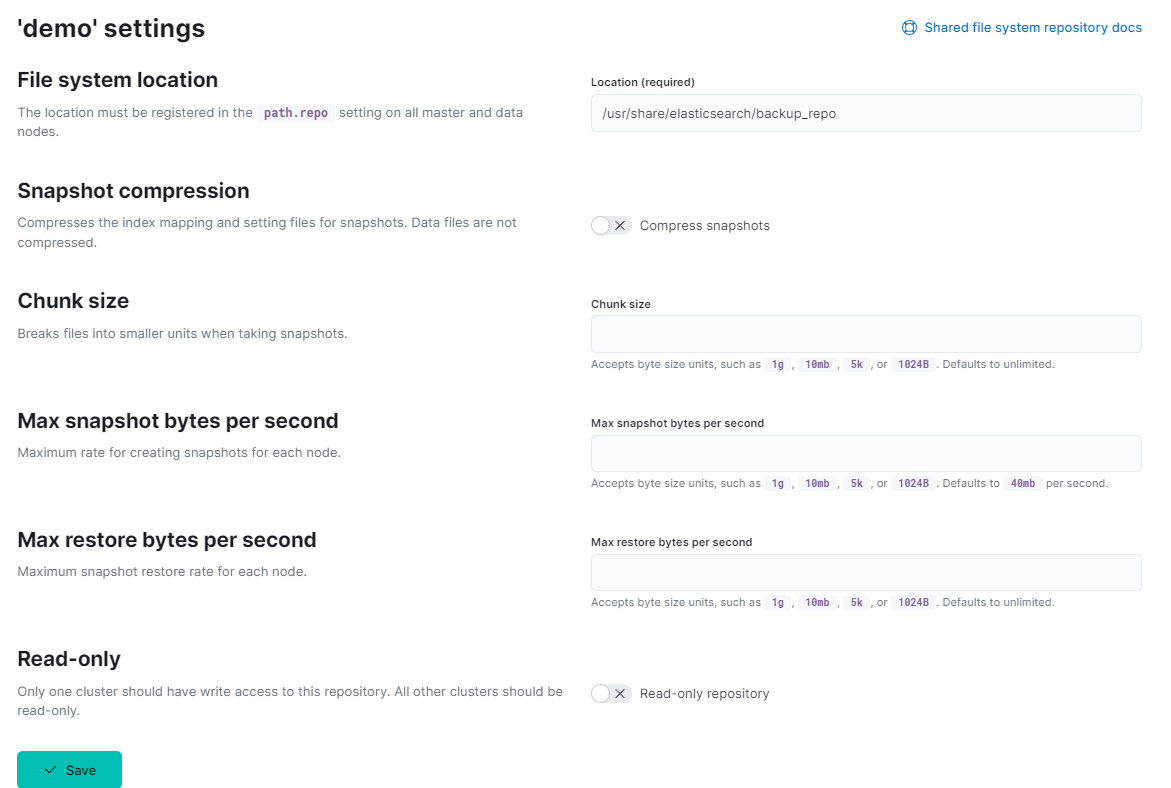Open Shared file system repository docs link
The height and width of the screenshot is (788, 1171).
pos(1032,28)
